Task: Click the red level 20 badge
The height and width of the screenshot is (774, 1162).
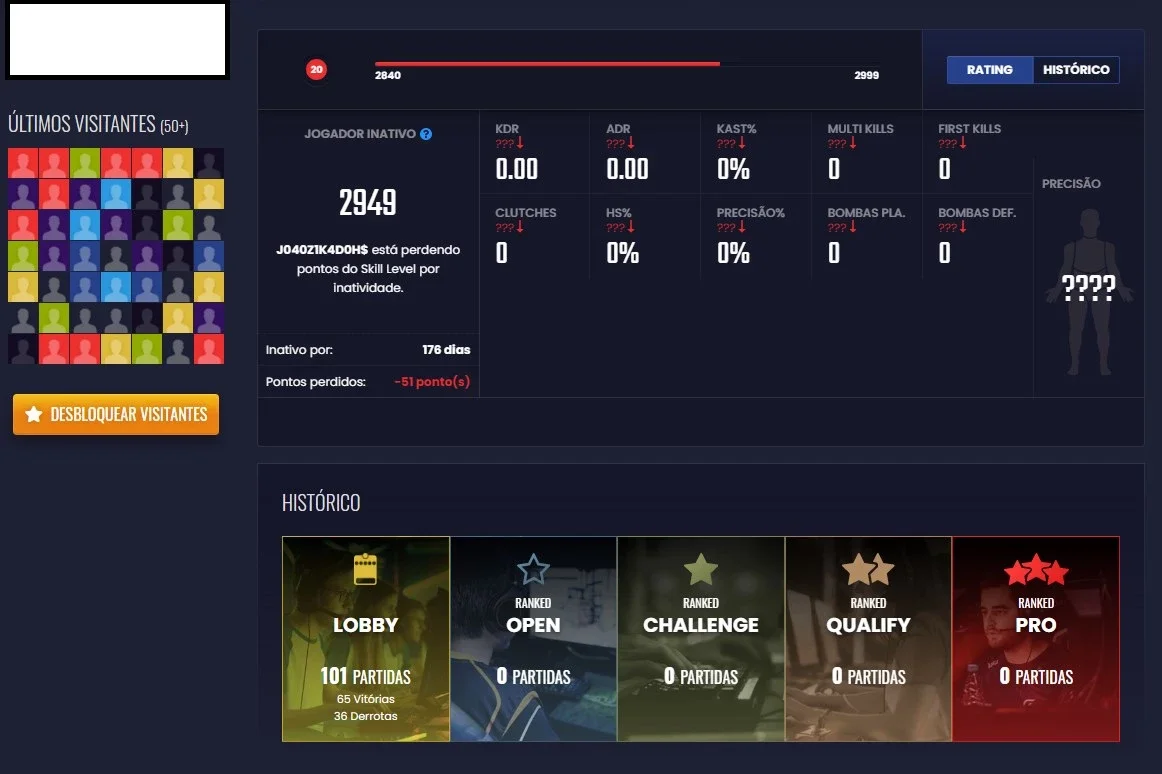Action: (x=316, y=70)
